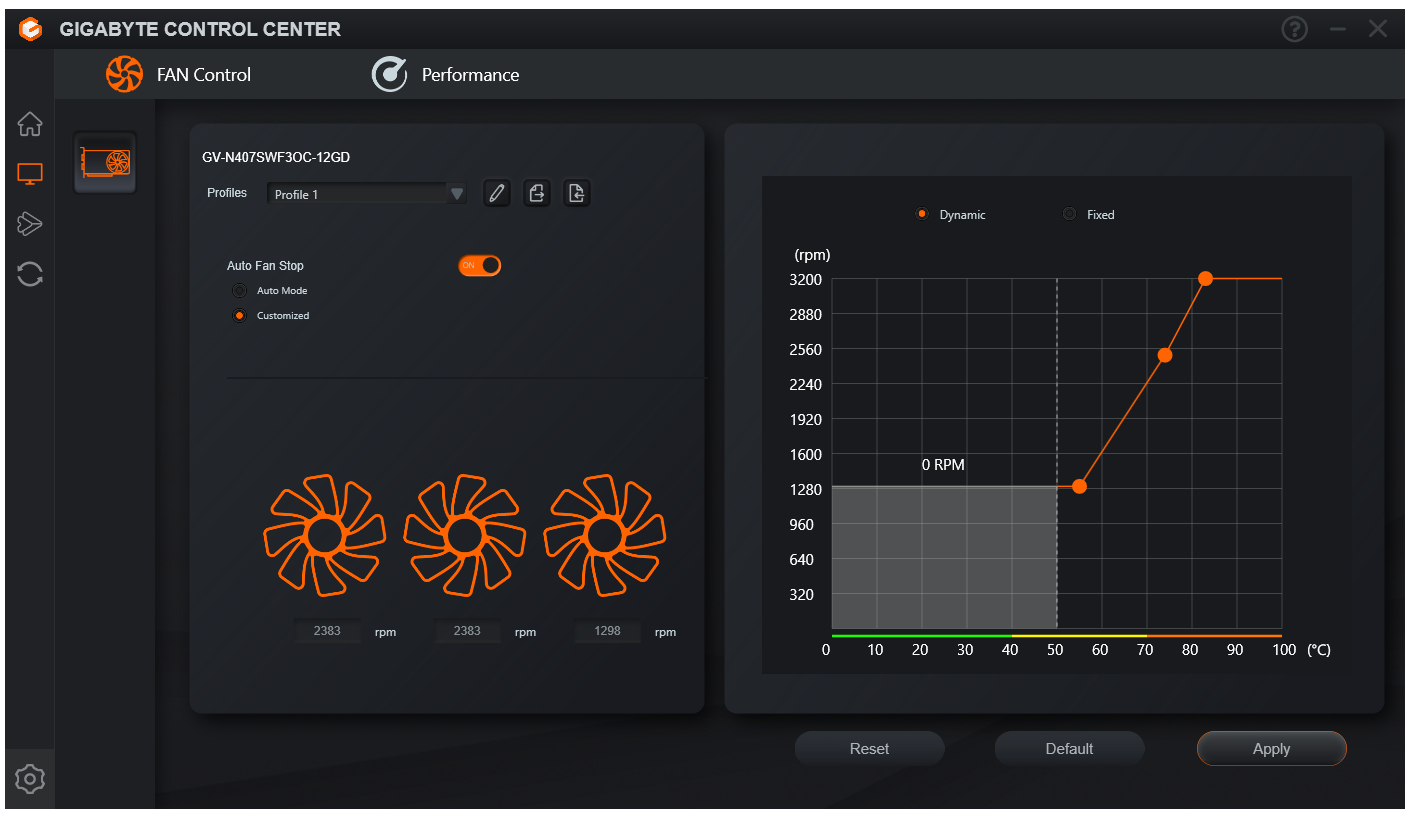Click the Gigabyte logo icon

click(31, 30)
